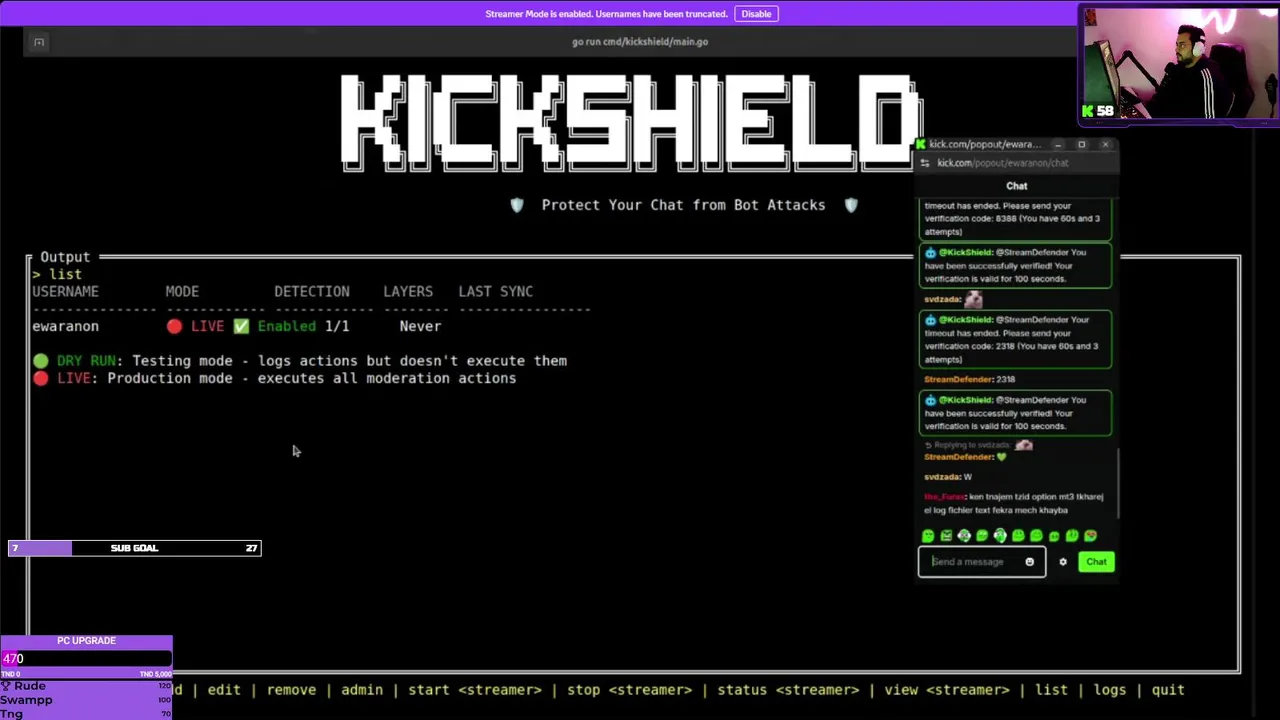Click the Swampp leaderboard entry
1280x720 pixels.
[26, 700]
